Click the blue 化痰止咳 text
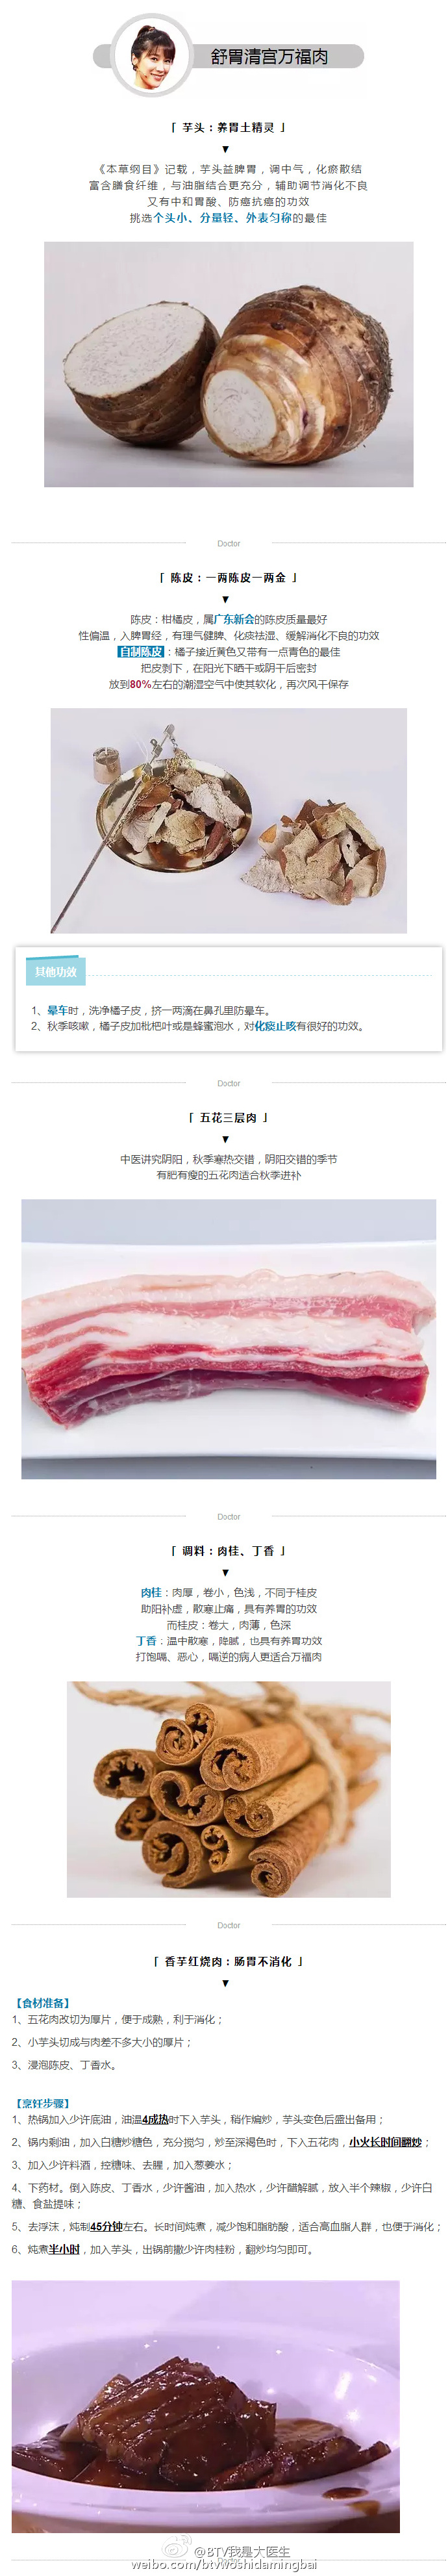 click(275, 1025)
